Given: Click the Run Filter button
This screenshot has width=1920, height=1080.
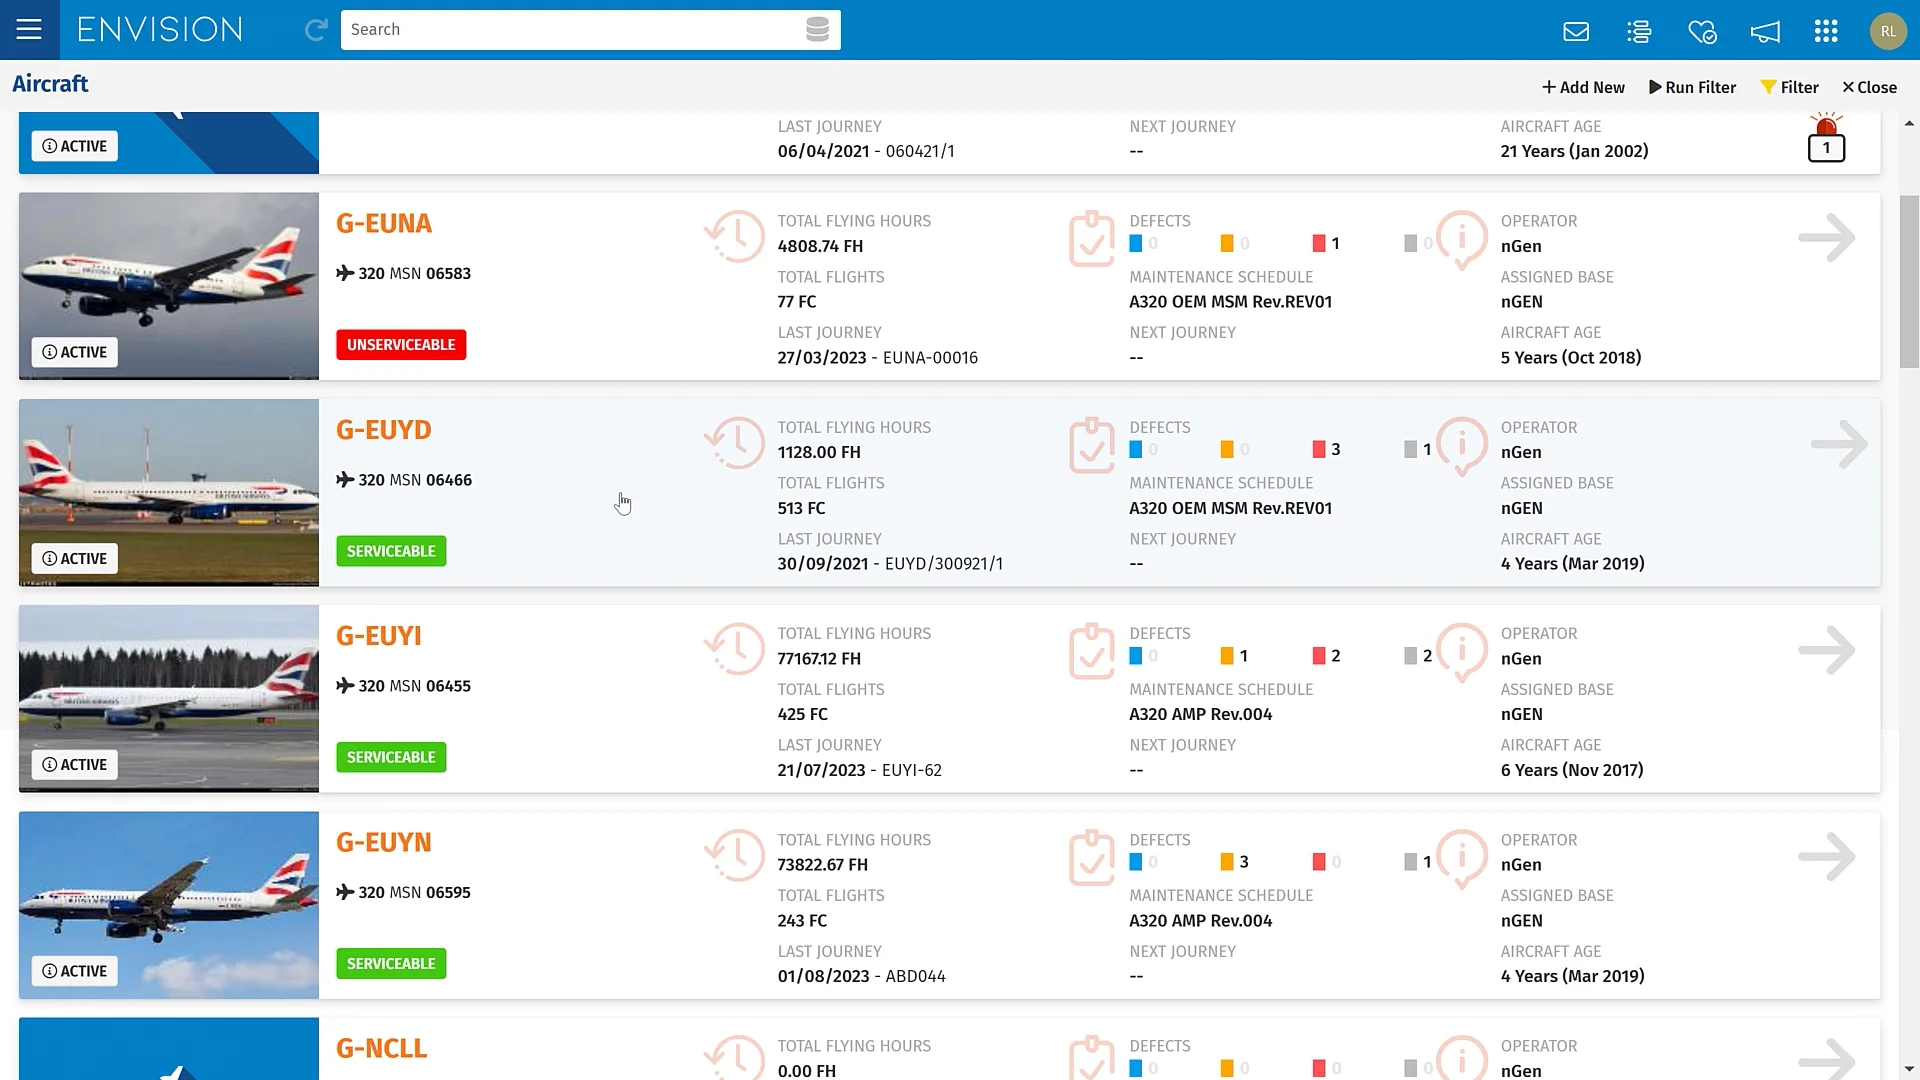Looking at the screenshot, I should [1692, 87].
